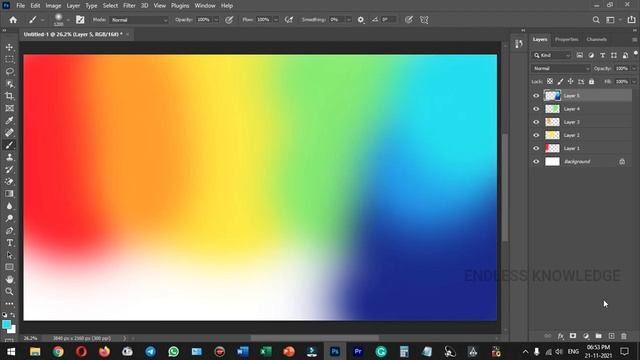
Task: Delete layer with trash icon
Action: click(x=624, y=336)
